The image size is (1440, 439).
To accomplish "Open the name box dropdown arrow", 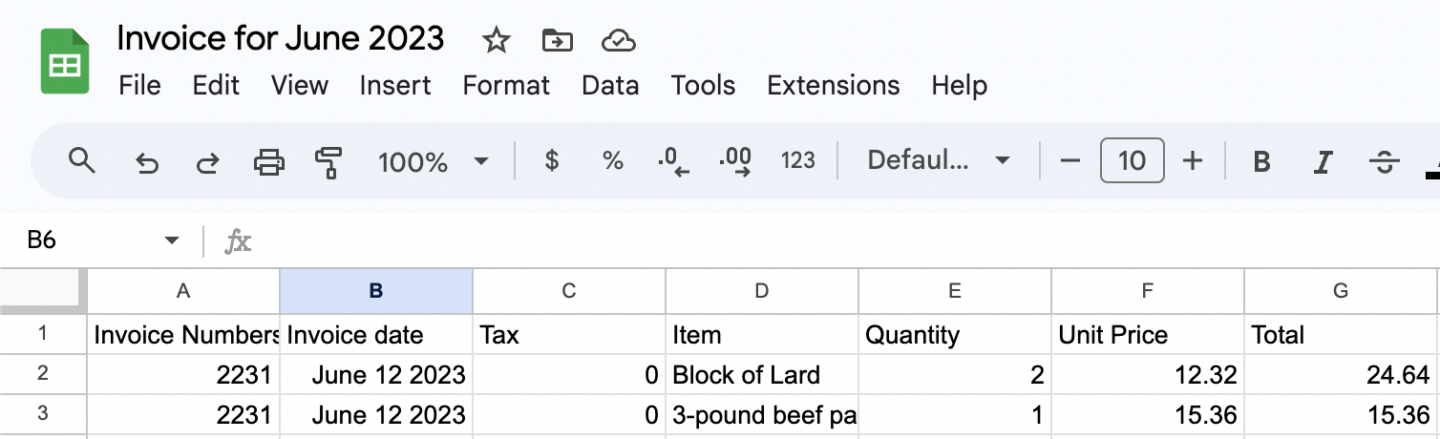I will (x=172, y=241).
